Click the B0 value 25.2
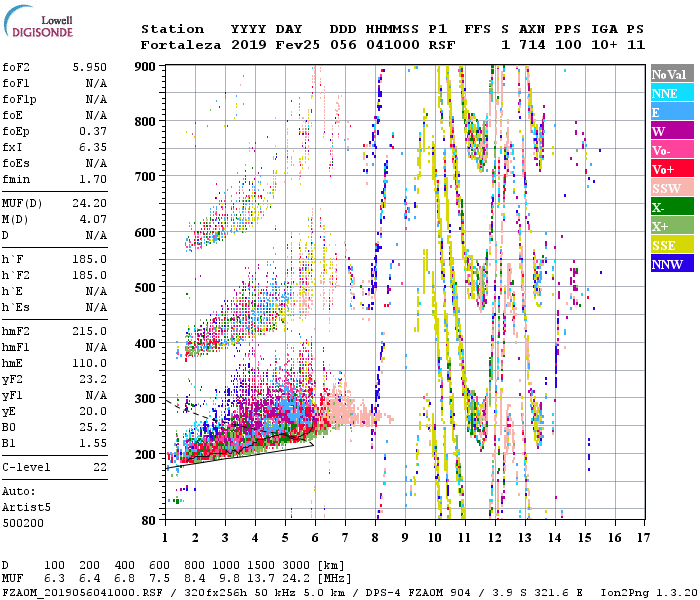Viewport: 700px width, 600px height. 93,427
